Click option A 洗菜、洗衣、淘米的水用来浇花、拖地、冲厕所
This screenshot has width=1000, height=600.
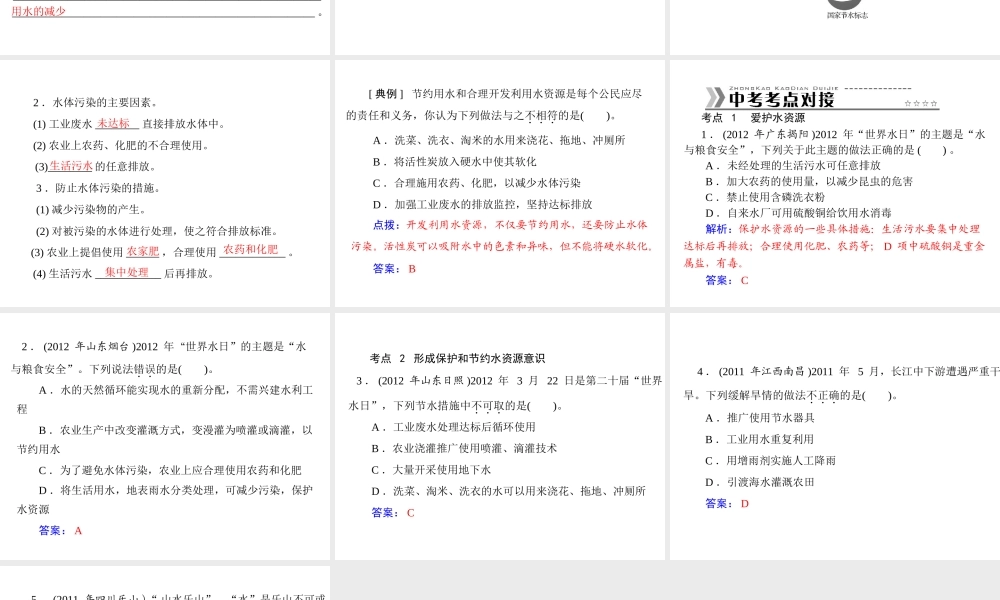499,140
